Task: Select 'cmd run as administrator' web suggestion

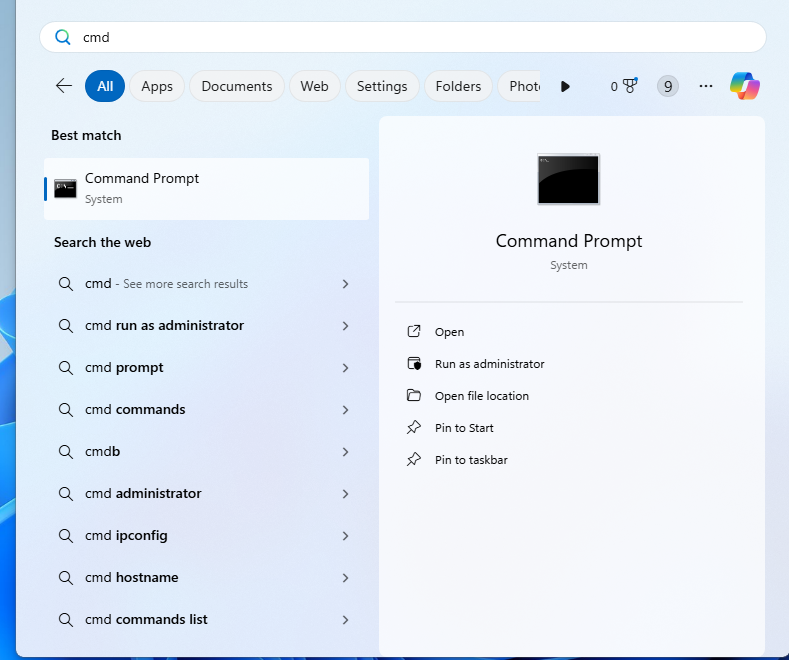Action: (206, 325)
